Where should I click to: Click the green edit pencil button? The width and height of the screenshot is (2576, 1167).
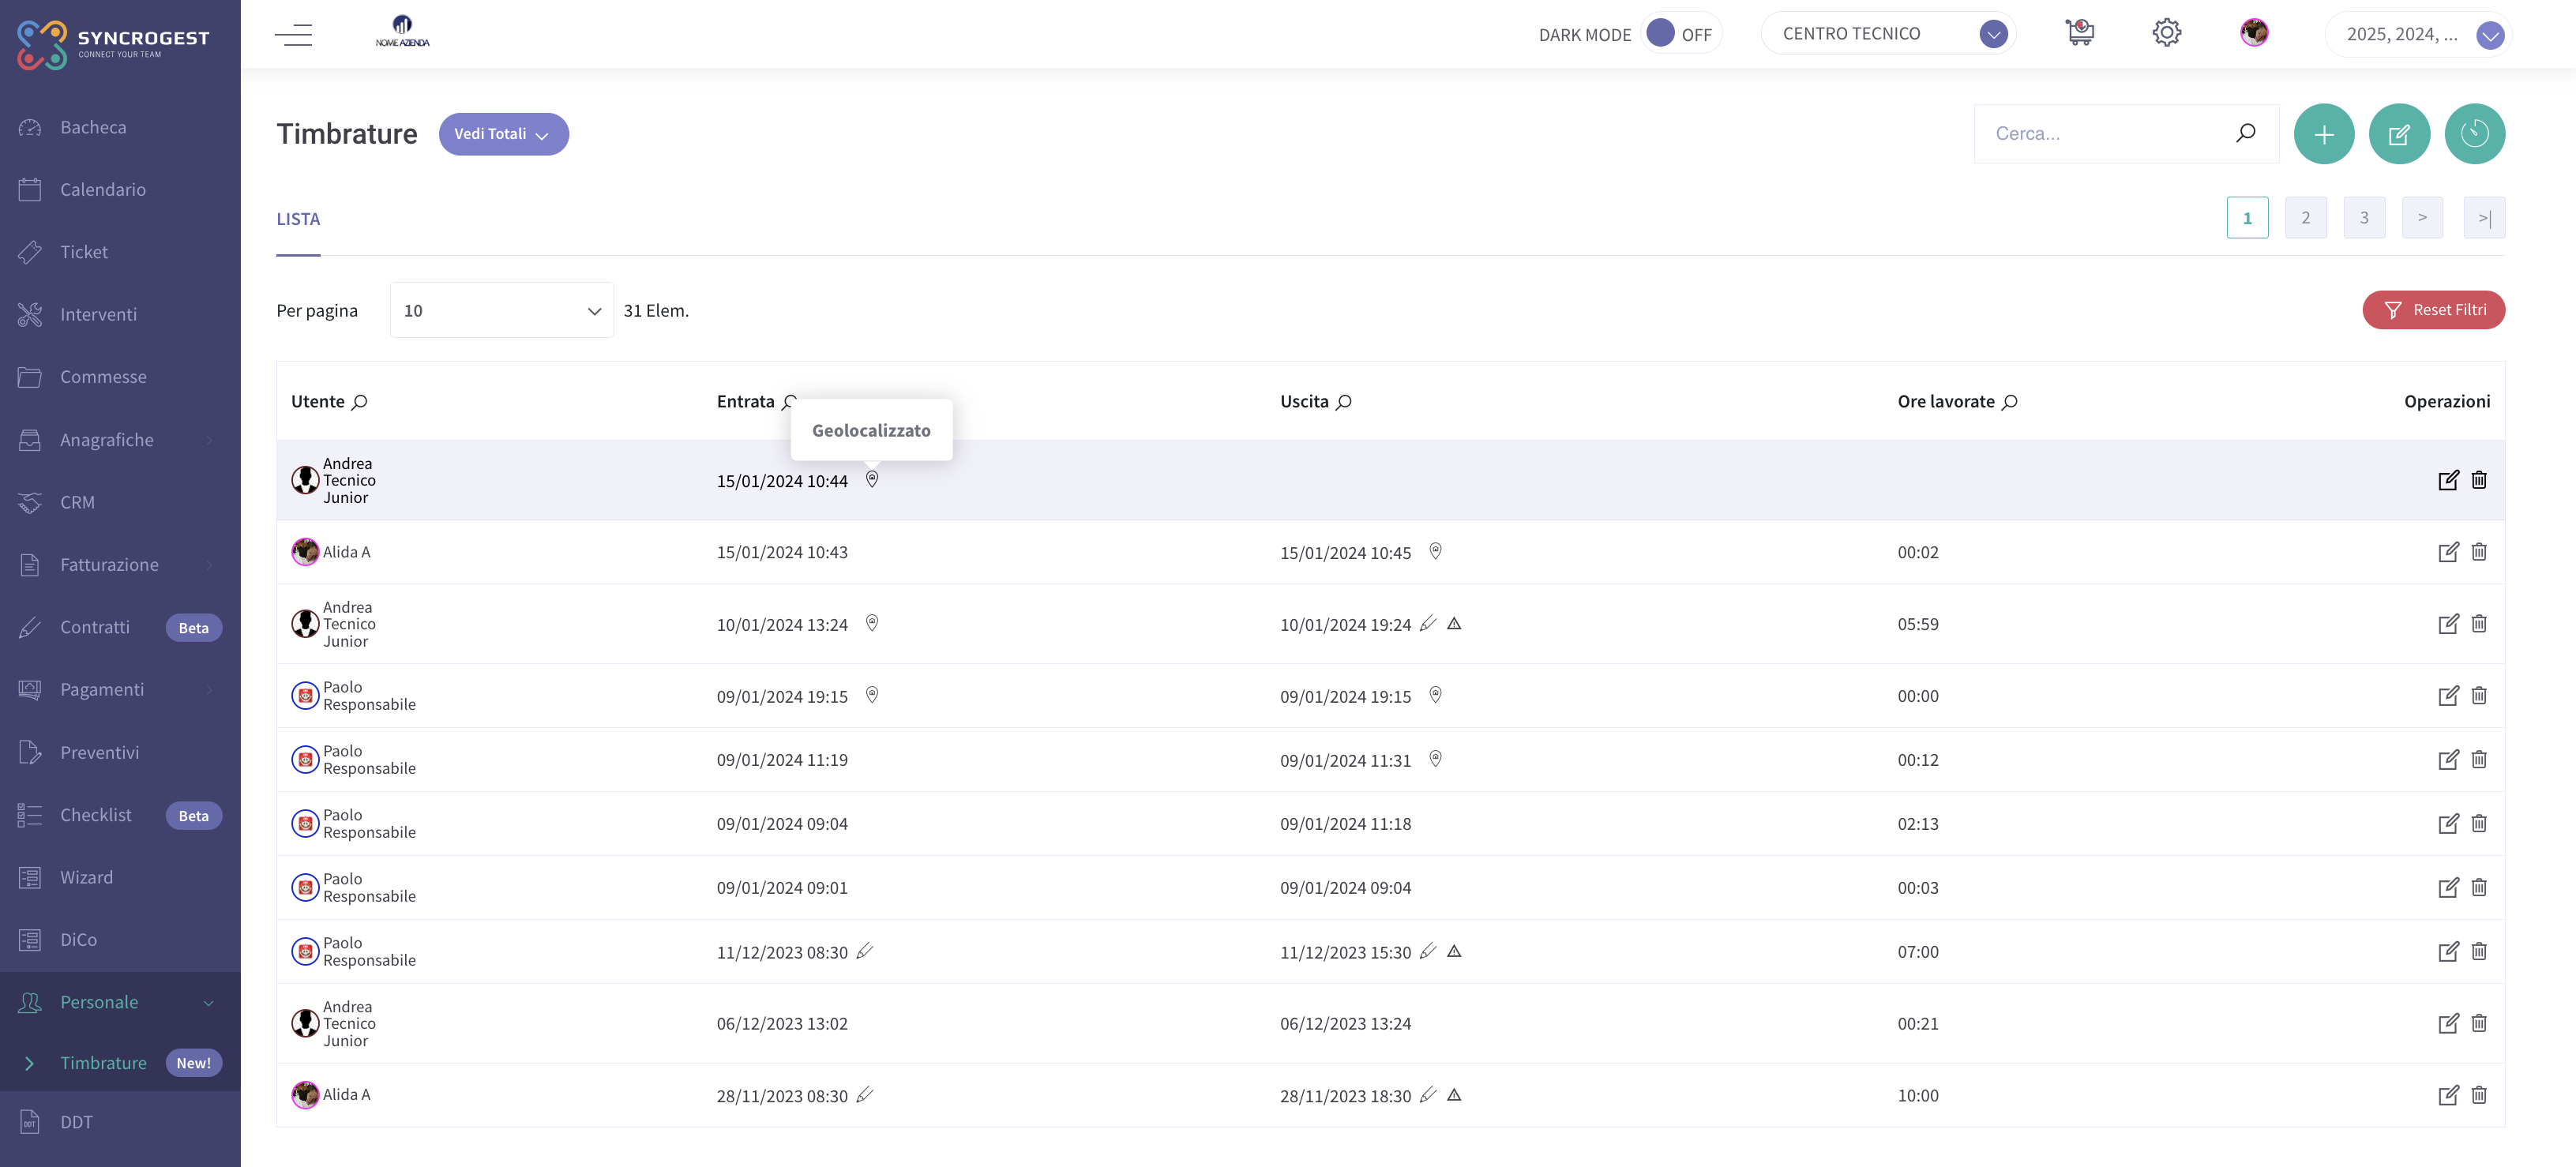[2399, 134]
